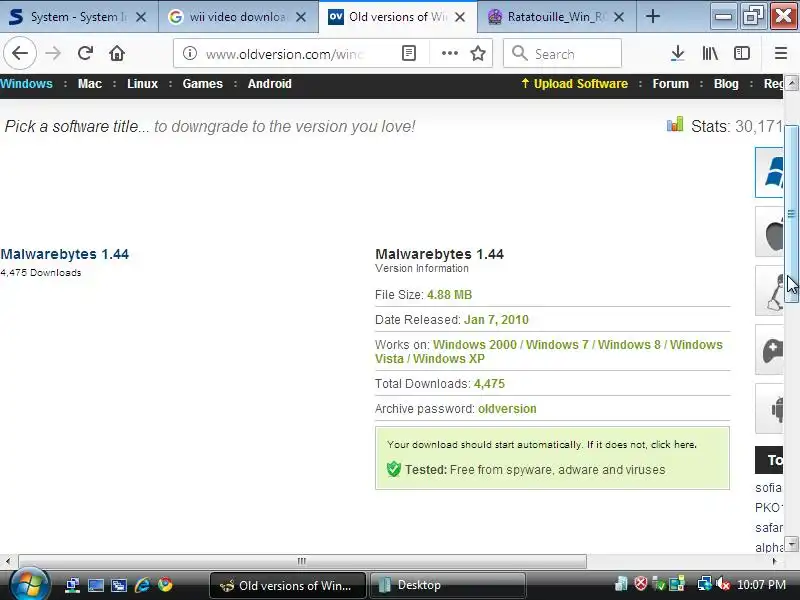The image size is (800, 600).
Task: Click 'click here' to start the download
Action: [x=673, y=444]
